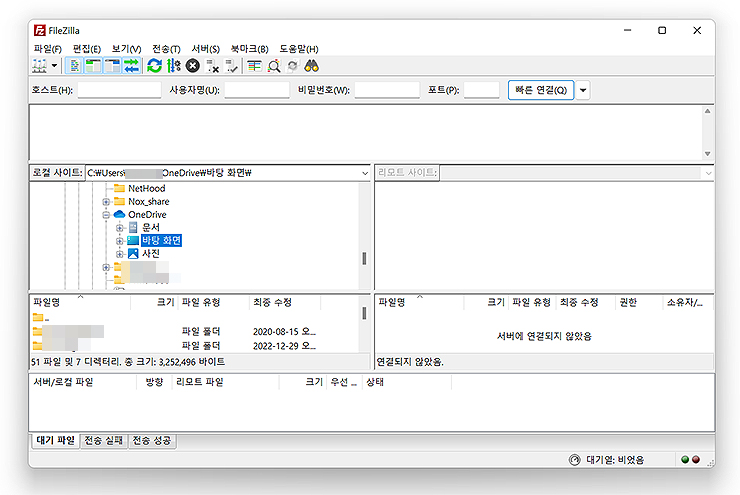Refresh file and folder lists
The image size is (740, 495).
(154, 66)
